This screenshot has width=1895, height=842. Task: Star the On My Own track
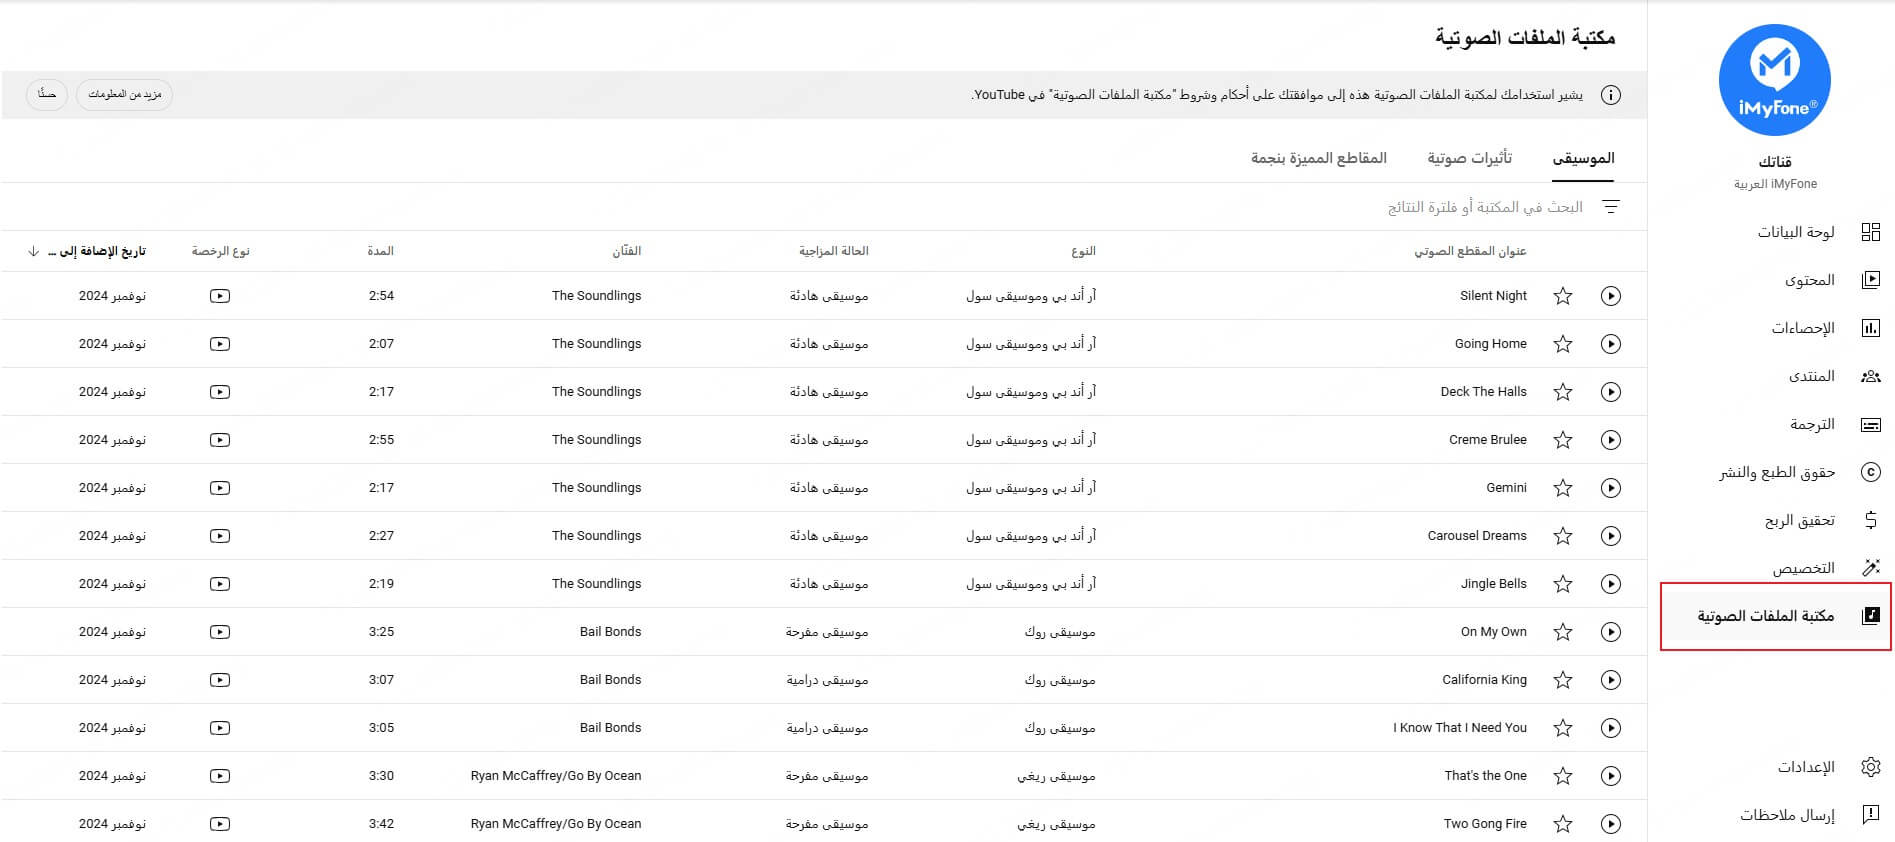[1563, 632]
